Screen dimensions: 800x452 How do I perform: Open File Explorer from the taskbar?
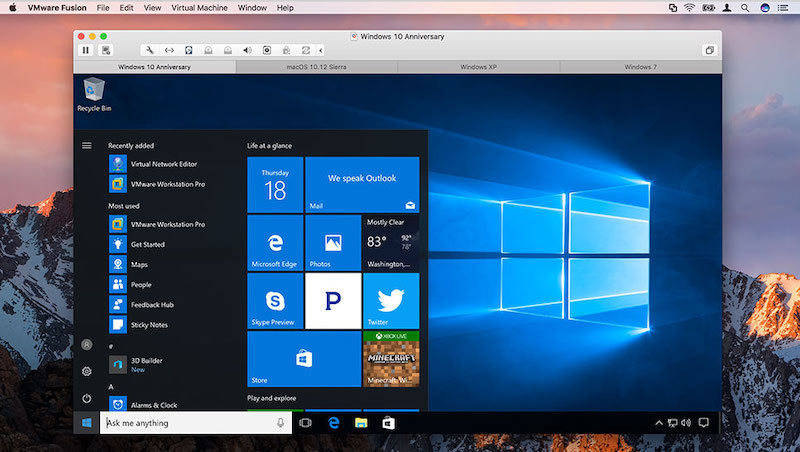pos(361,423)
